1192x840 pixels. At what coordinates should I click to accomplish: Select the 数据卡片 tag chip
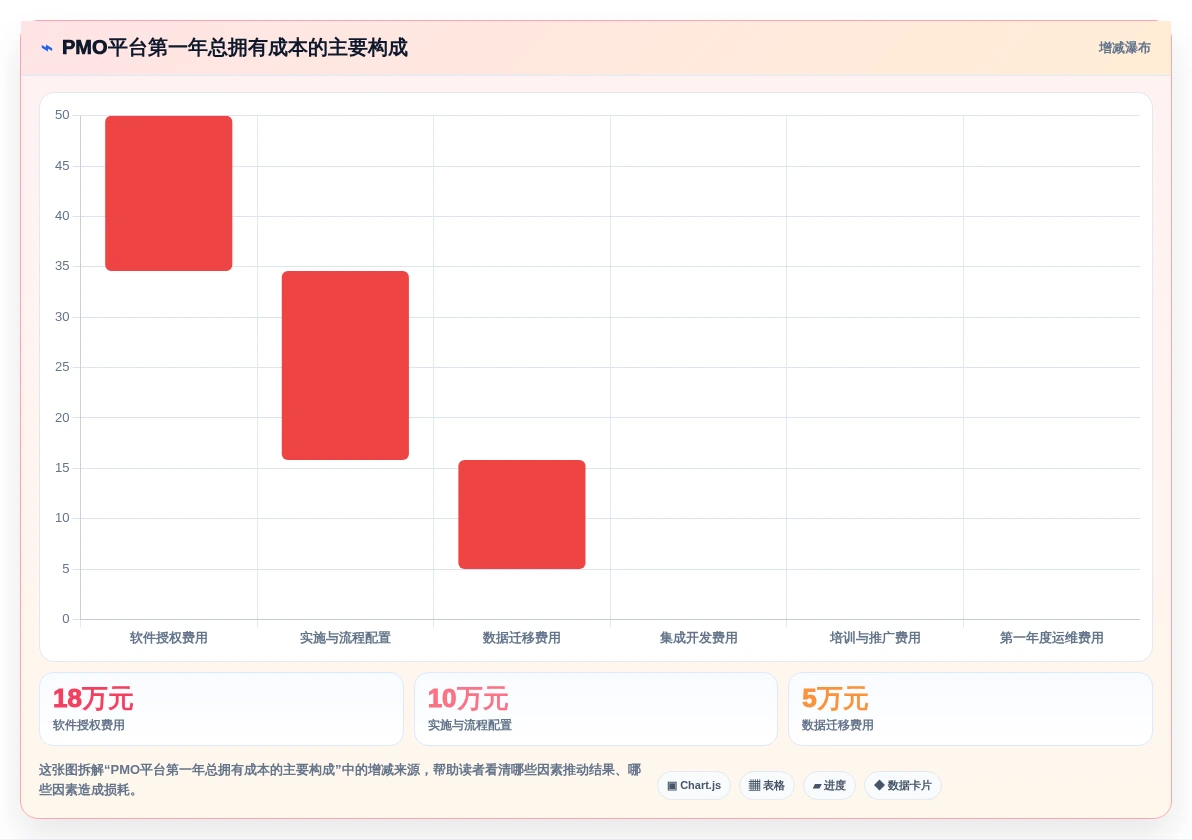click(902, 785)
